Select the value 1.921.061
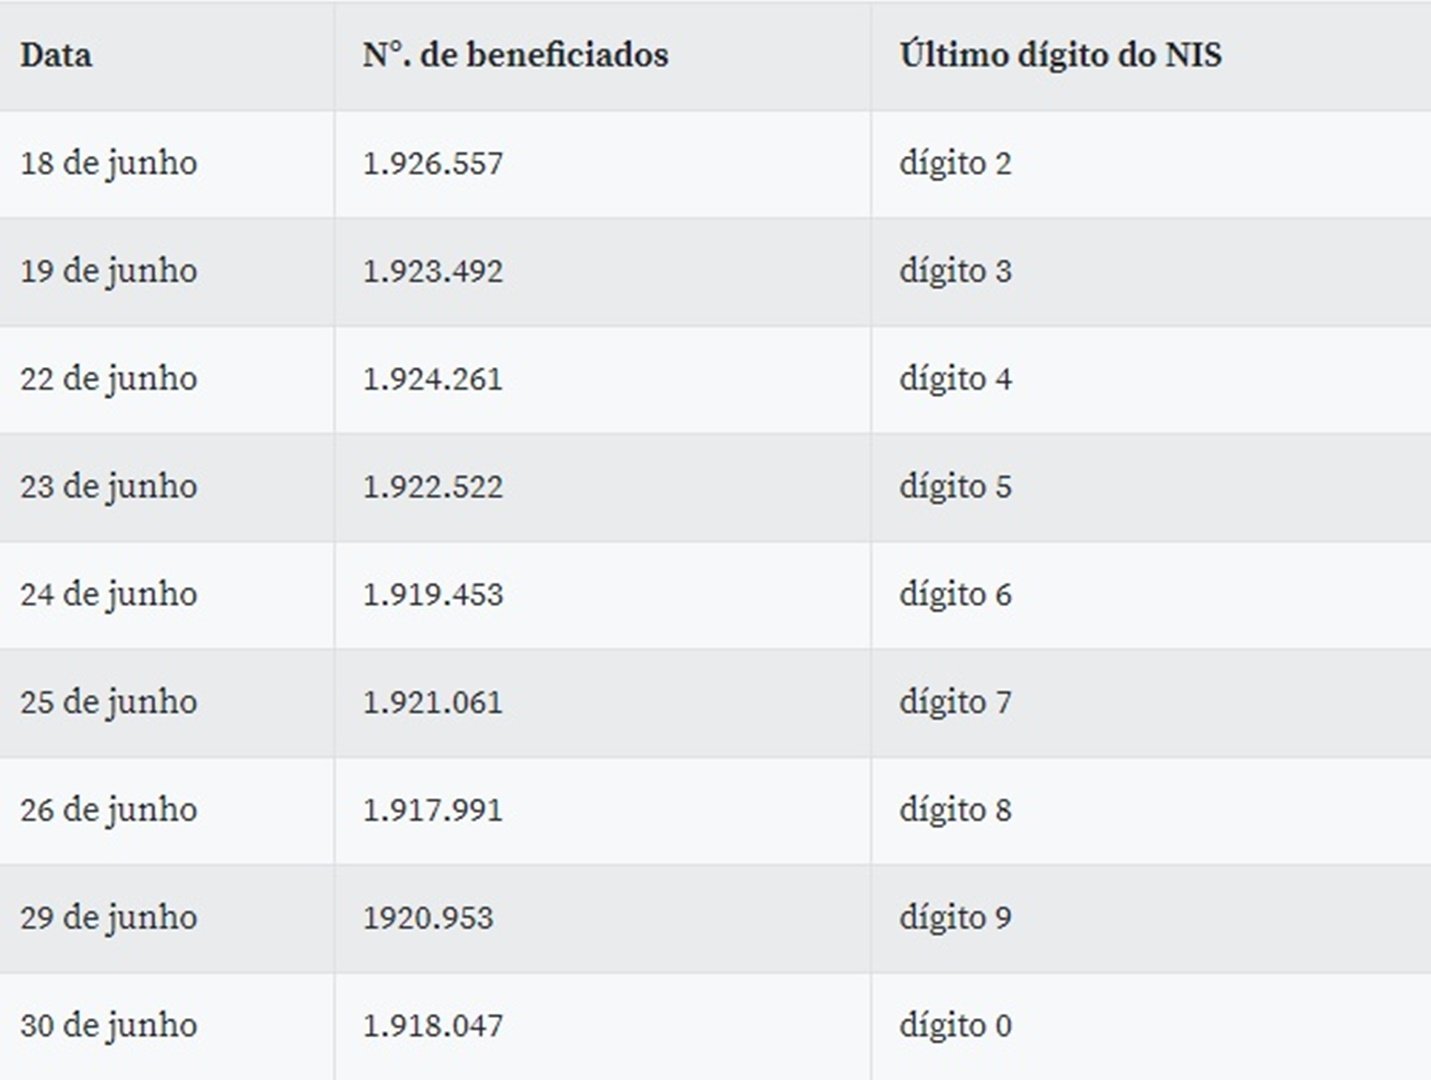Viewport: 1431px width, 1080px height. click(432, 703)
